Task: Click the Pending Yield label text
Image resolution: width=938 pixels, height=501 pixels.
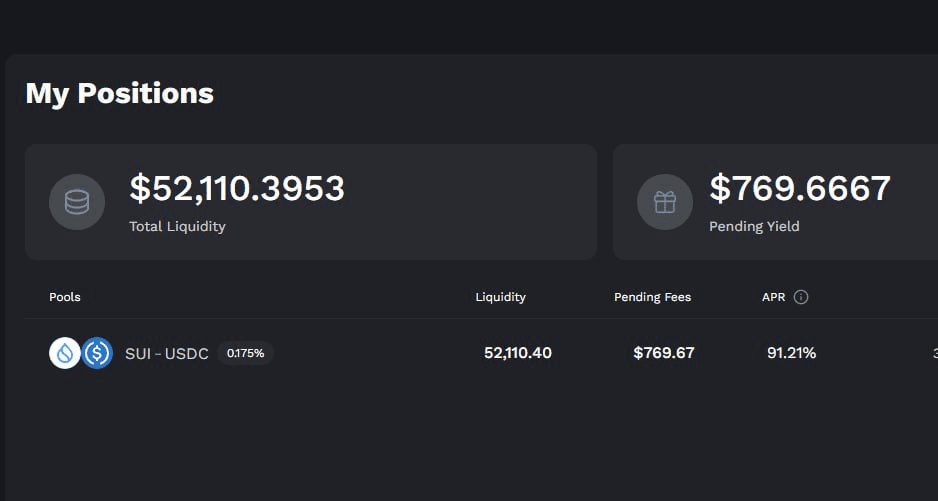Action: (x=754, y=226)
